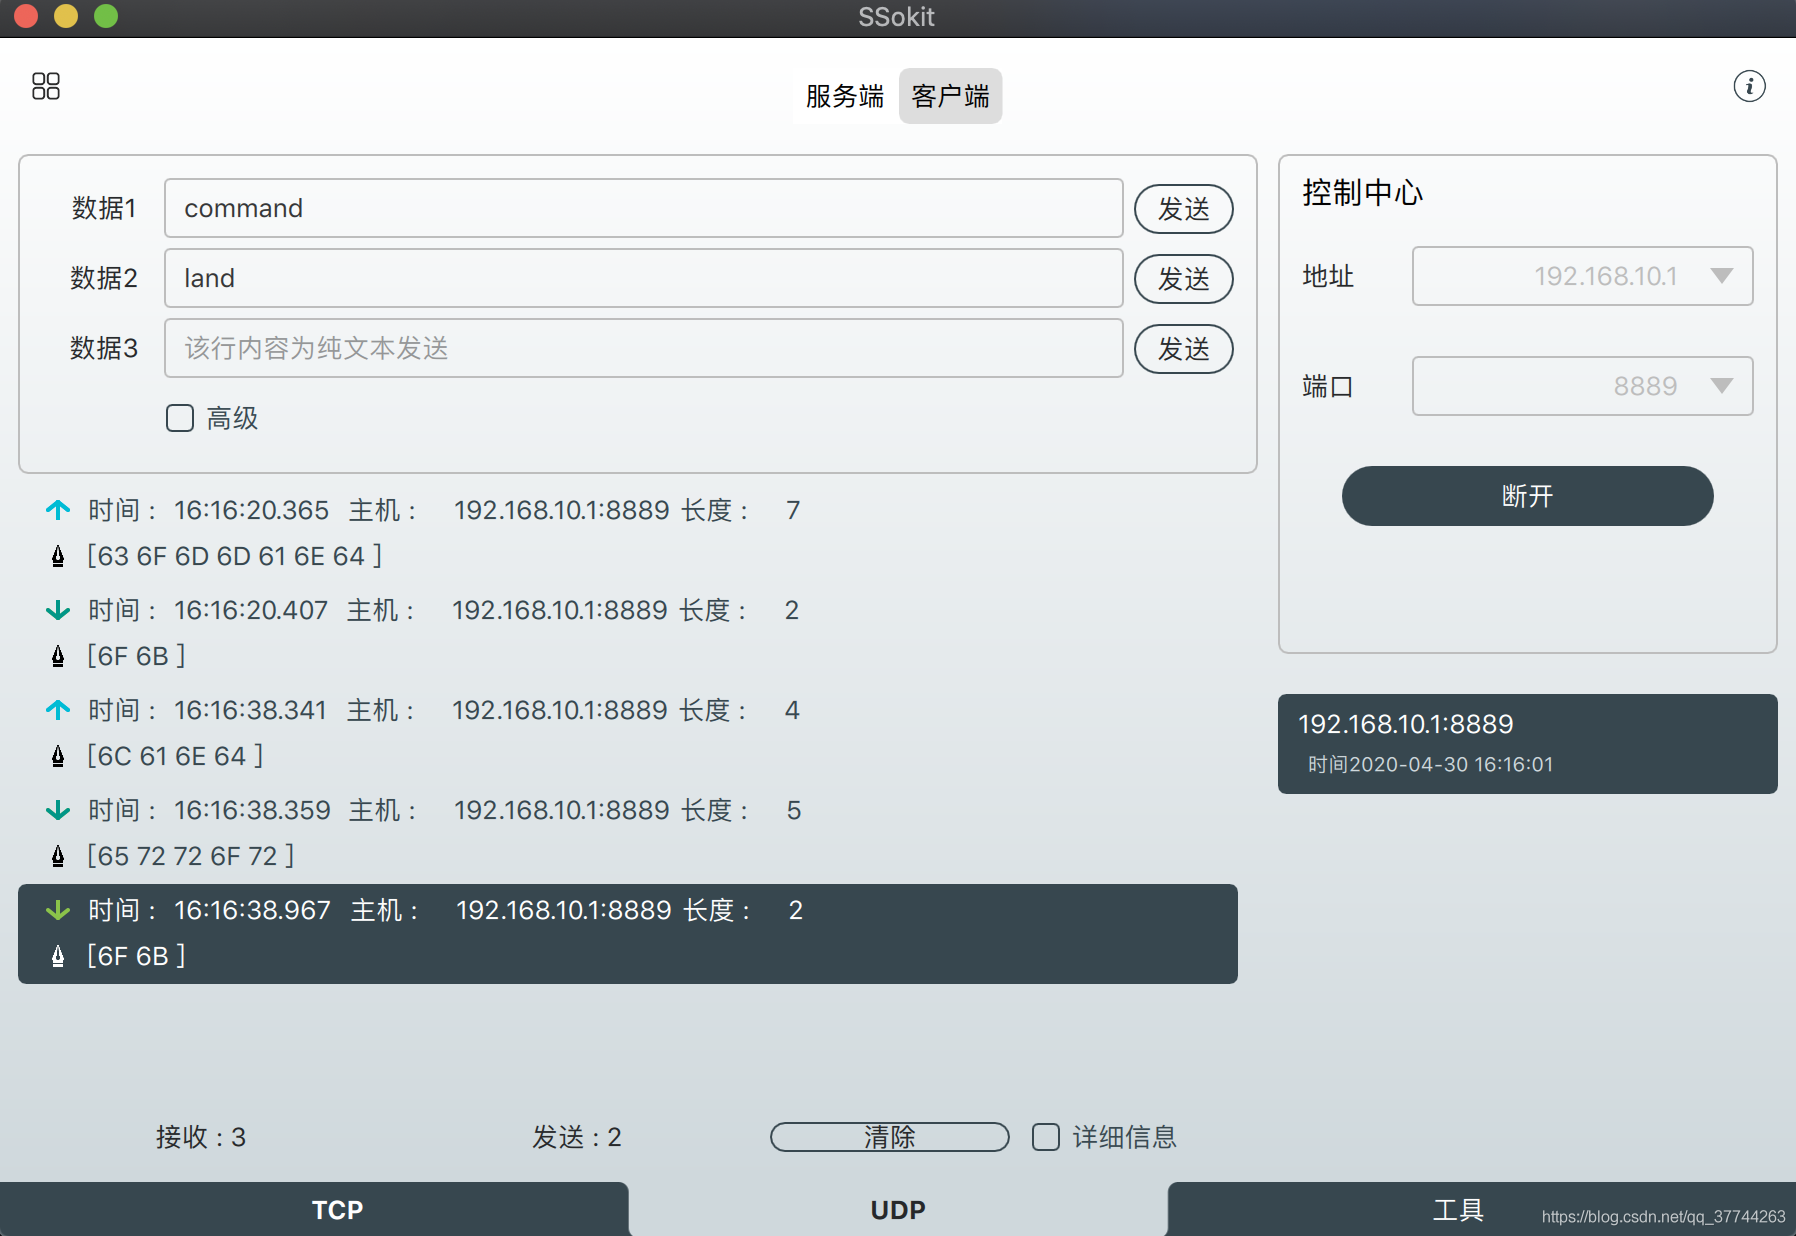Click the 数据2 input field containing land

tap(643, 278)
